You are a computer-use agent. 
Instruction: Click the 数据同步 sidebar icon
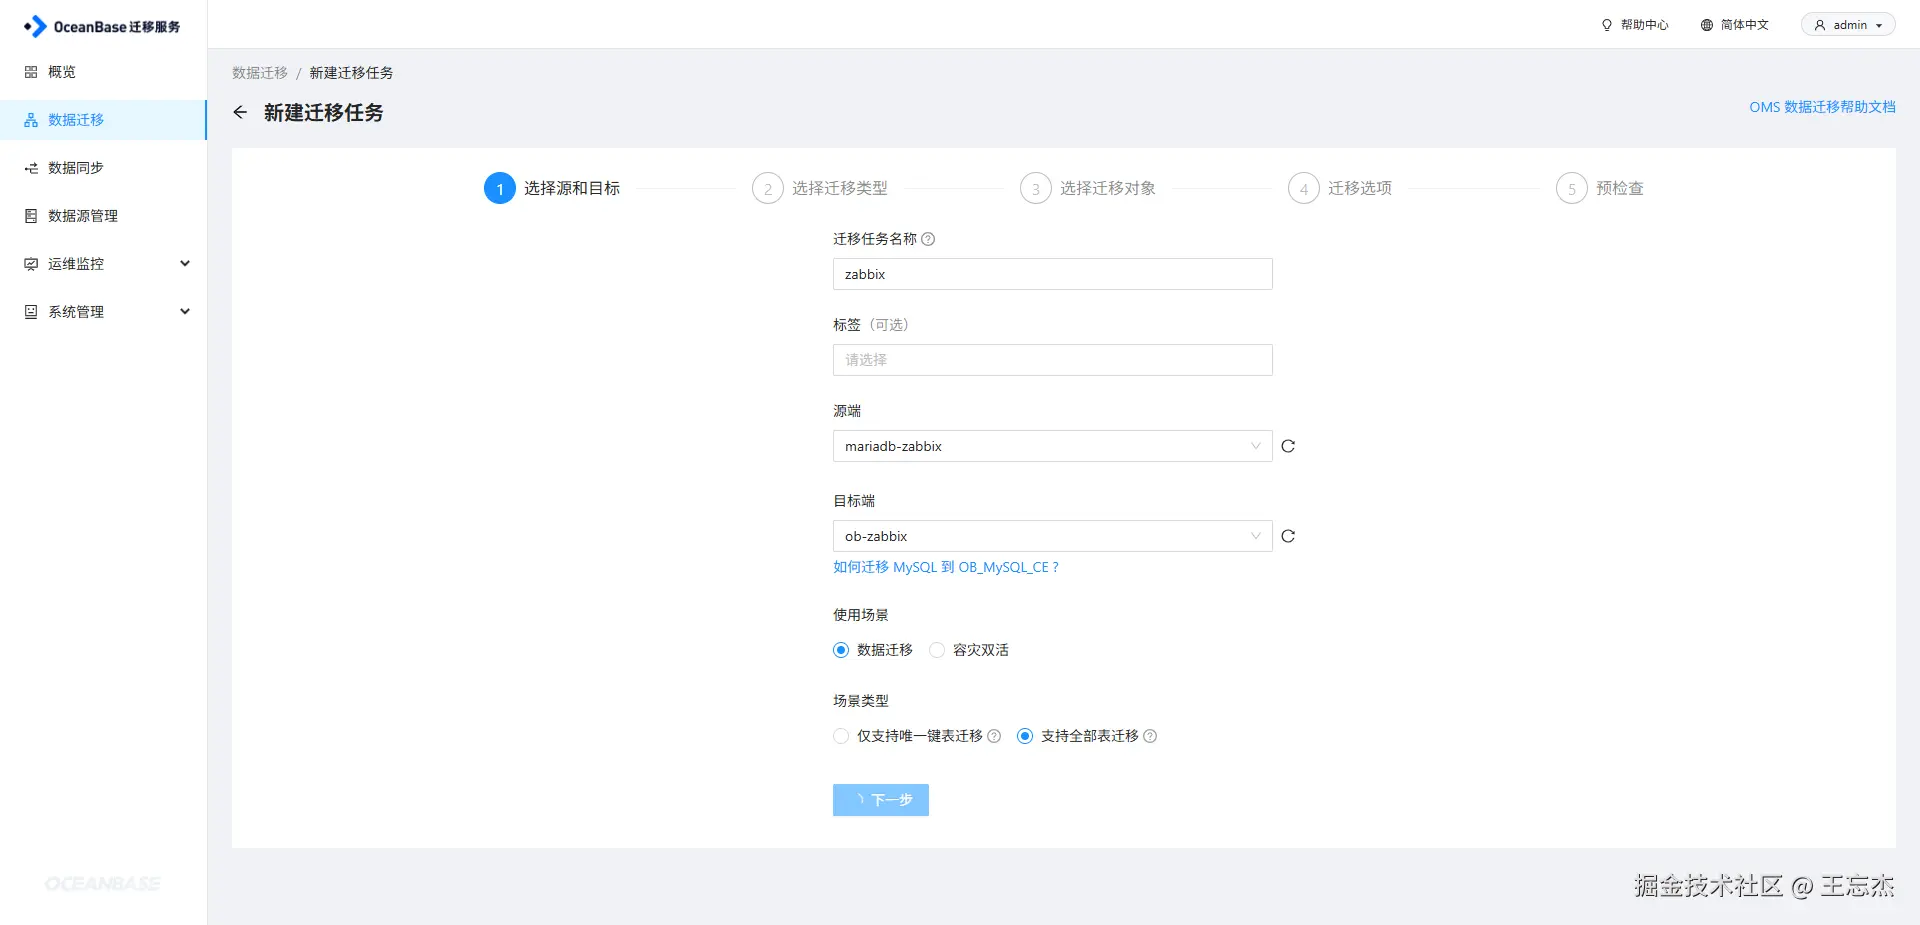tap(31, 168)
